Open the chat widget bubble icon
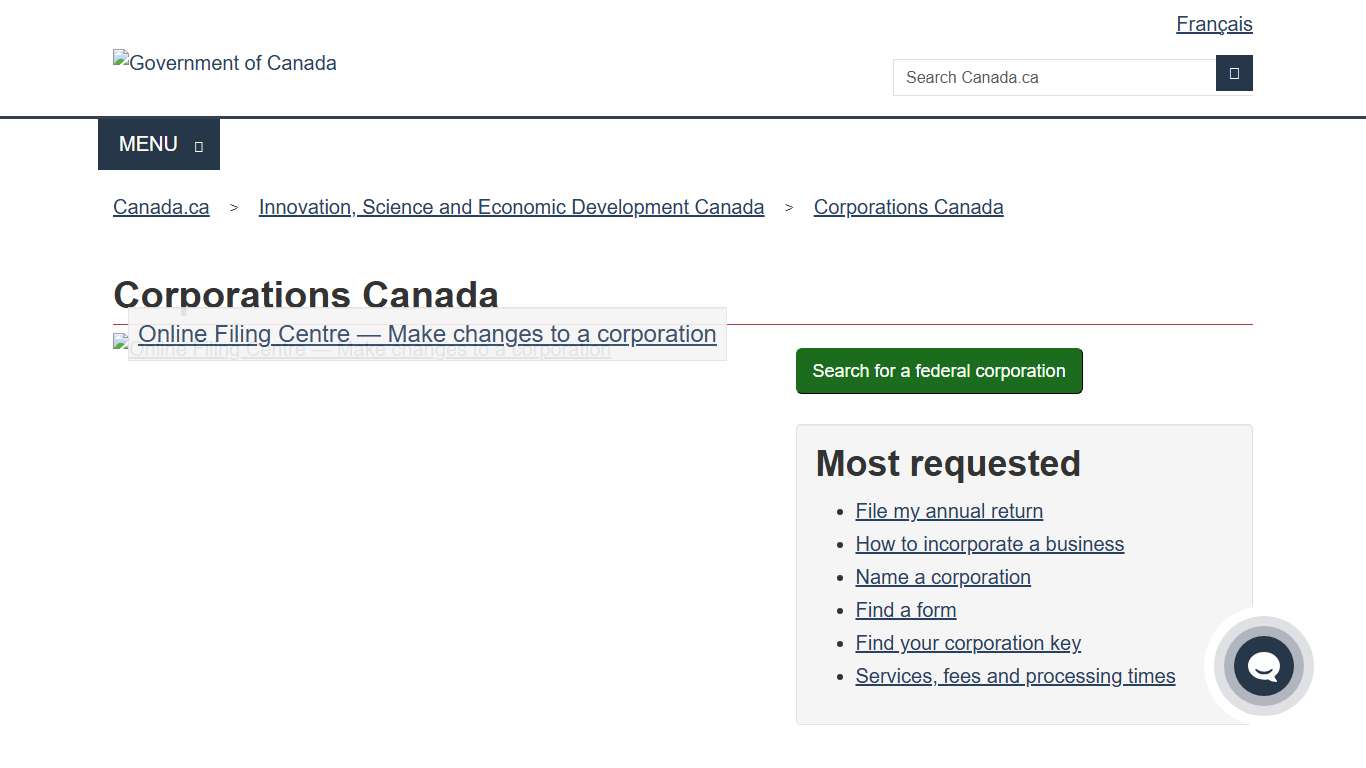Image resolution: width=1366 pixels, height=768 pixels. pyautogui.click(x=1263, y=666)
